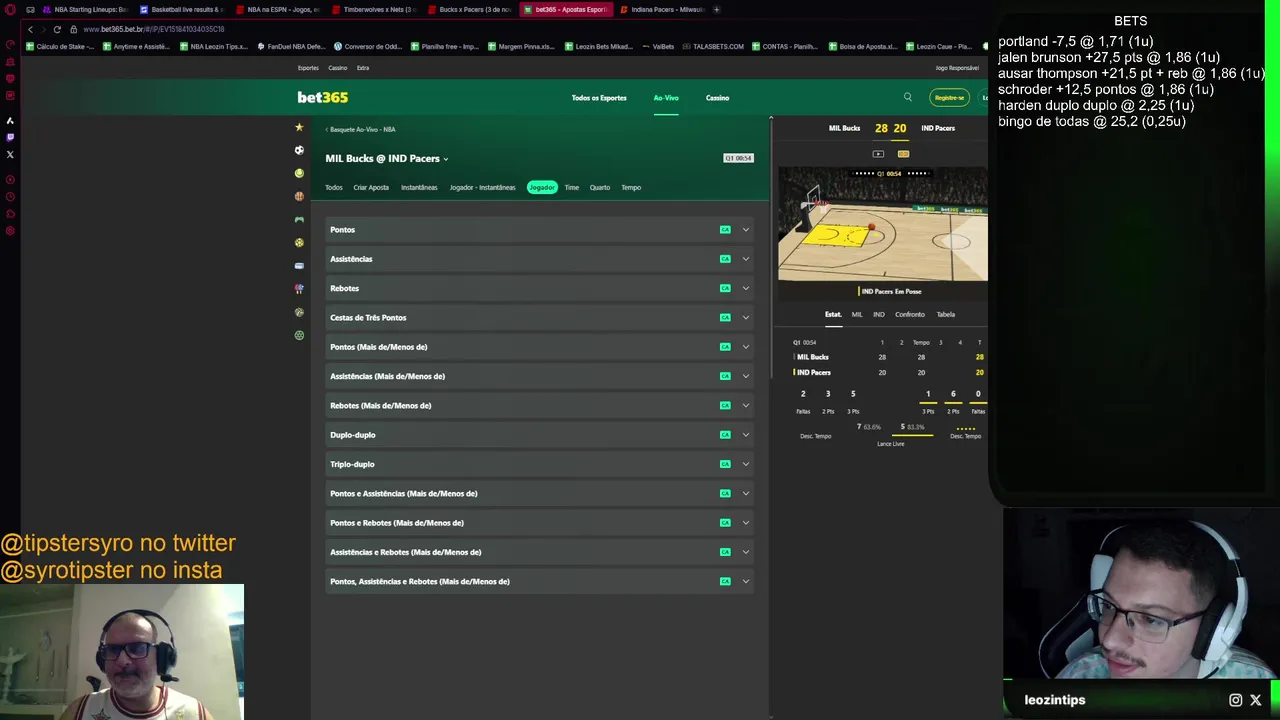Open the Confronto stats tab
Image resolution: width=1280 pixels, height=720 pixels.
point(910,314)
